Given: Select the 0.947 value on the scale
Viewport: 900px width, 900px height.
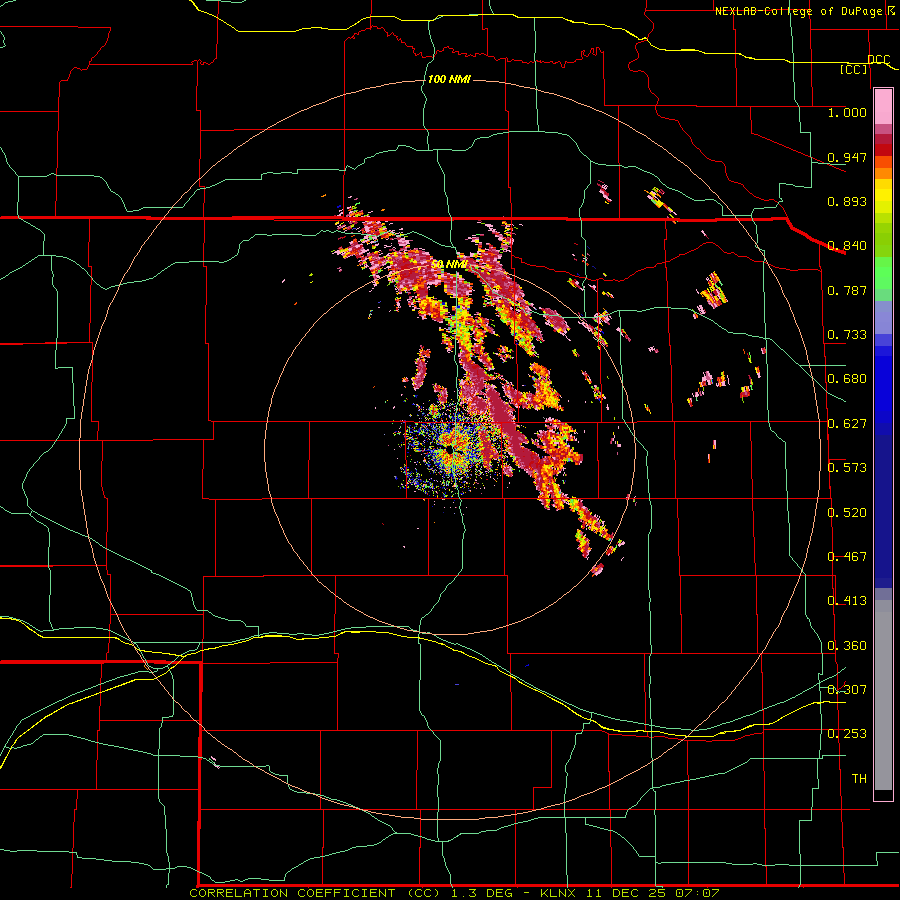Looking at the screenshot, I should pos(847,157).
